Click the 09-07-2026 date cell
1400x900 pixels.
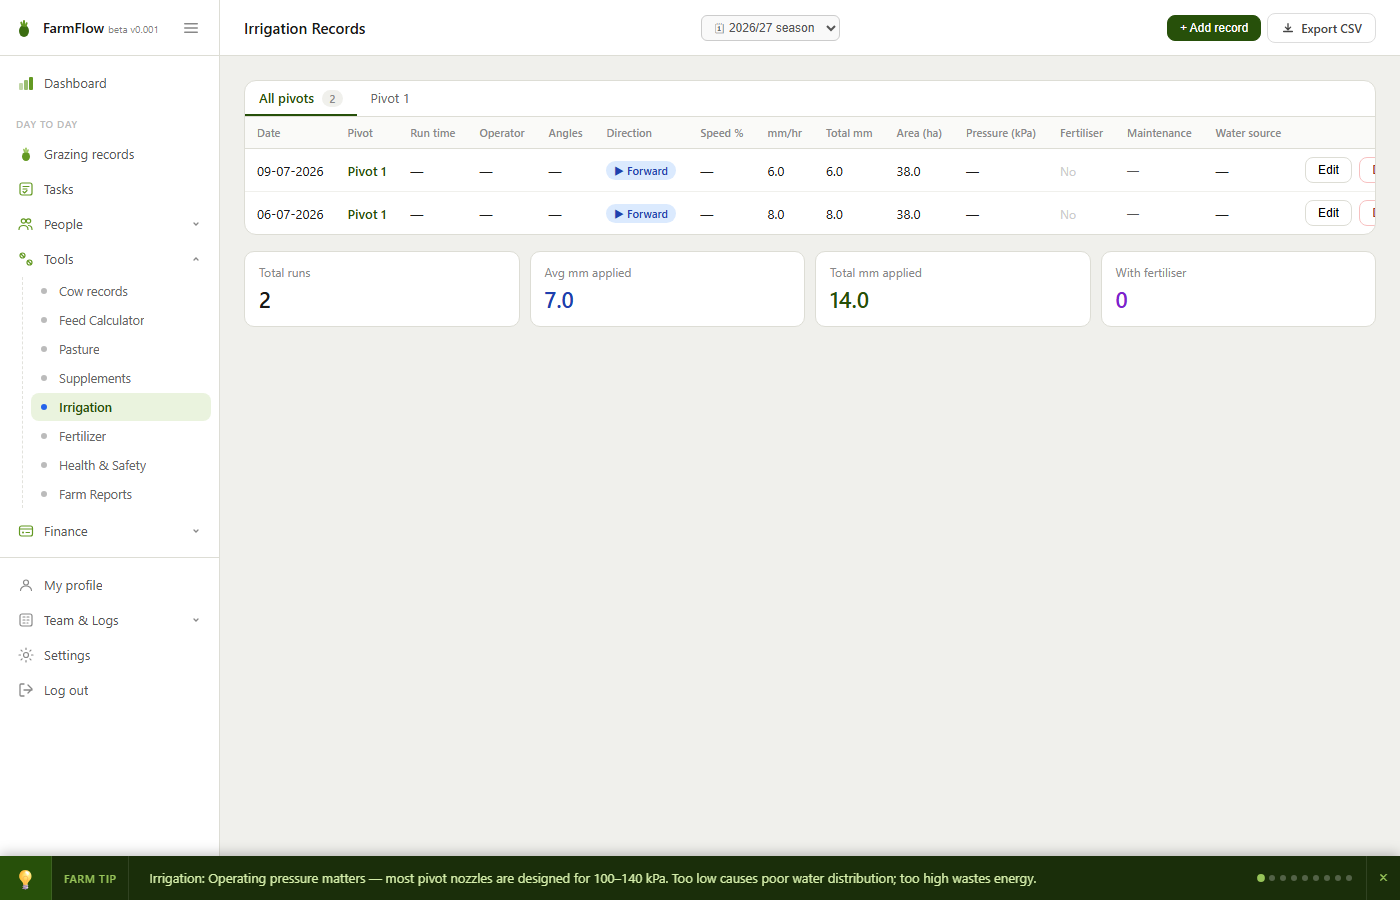click(290, 172)
